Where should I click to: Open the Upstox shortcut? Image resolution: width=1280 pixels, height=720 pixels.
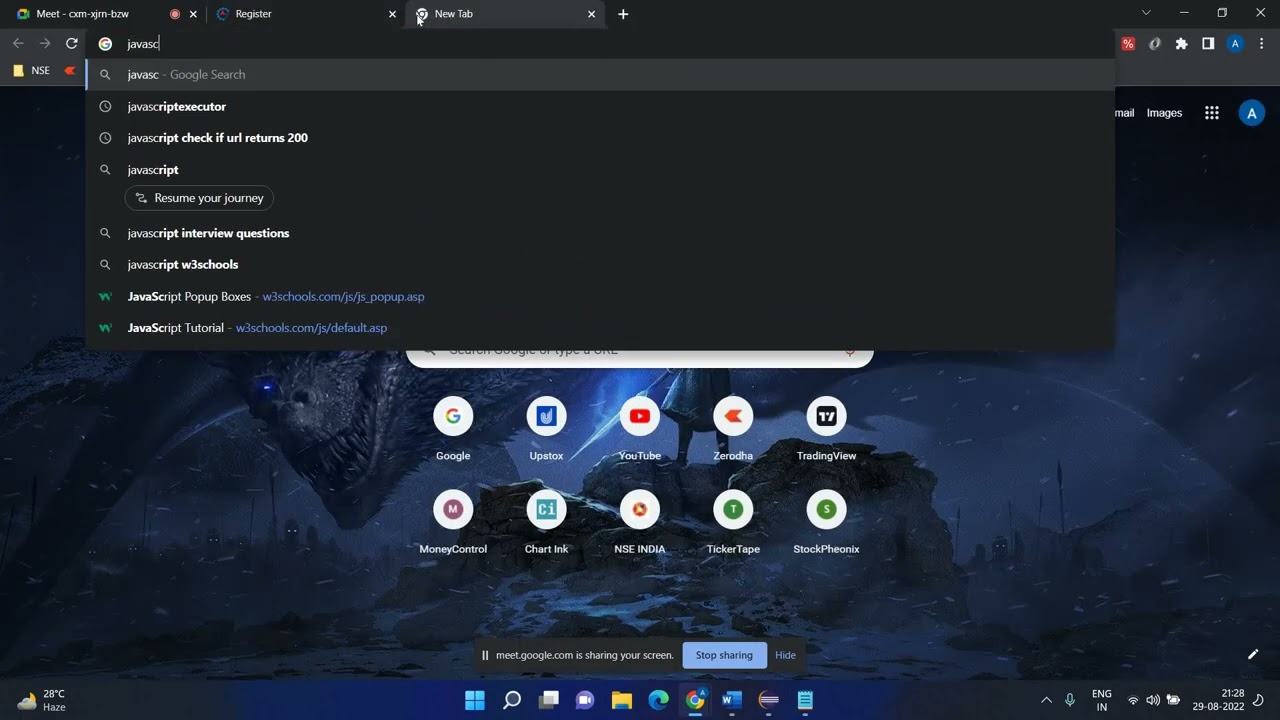(x=546, y=428)
